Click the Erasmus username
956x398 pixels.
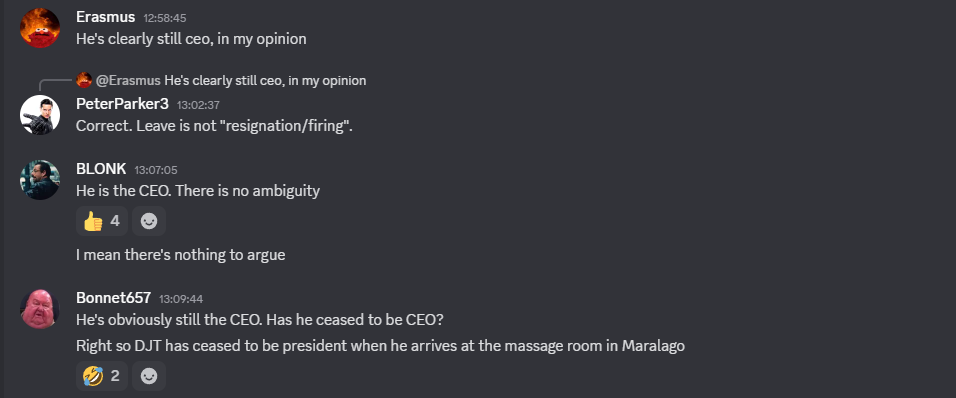tap(105, 17)
